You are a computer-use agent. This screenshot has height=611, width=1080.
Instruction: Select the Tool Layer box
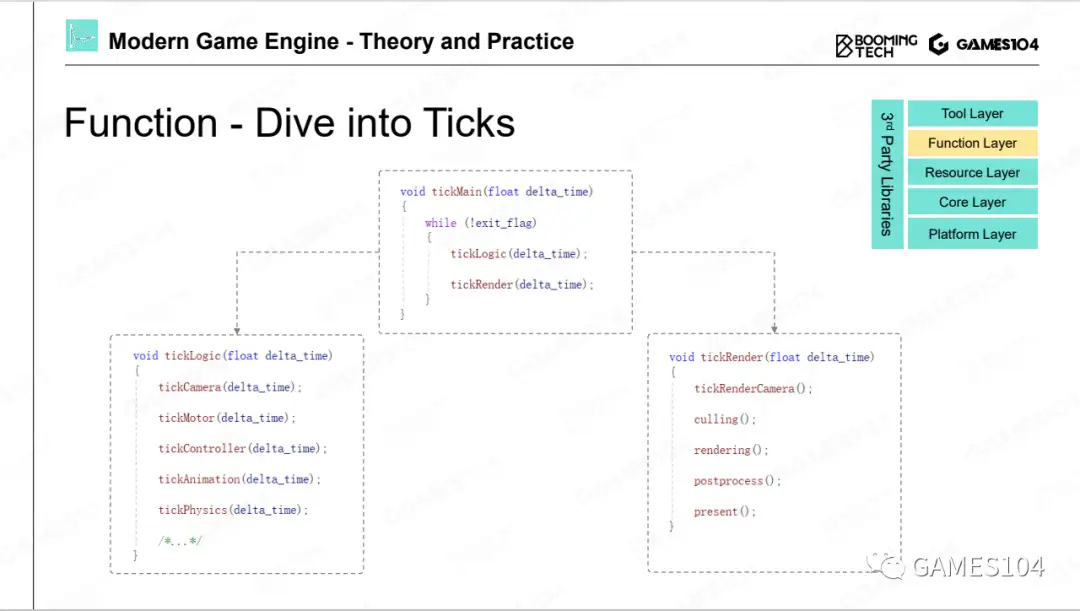coord(972,114)
